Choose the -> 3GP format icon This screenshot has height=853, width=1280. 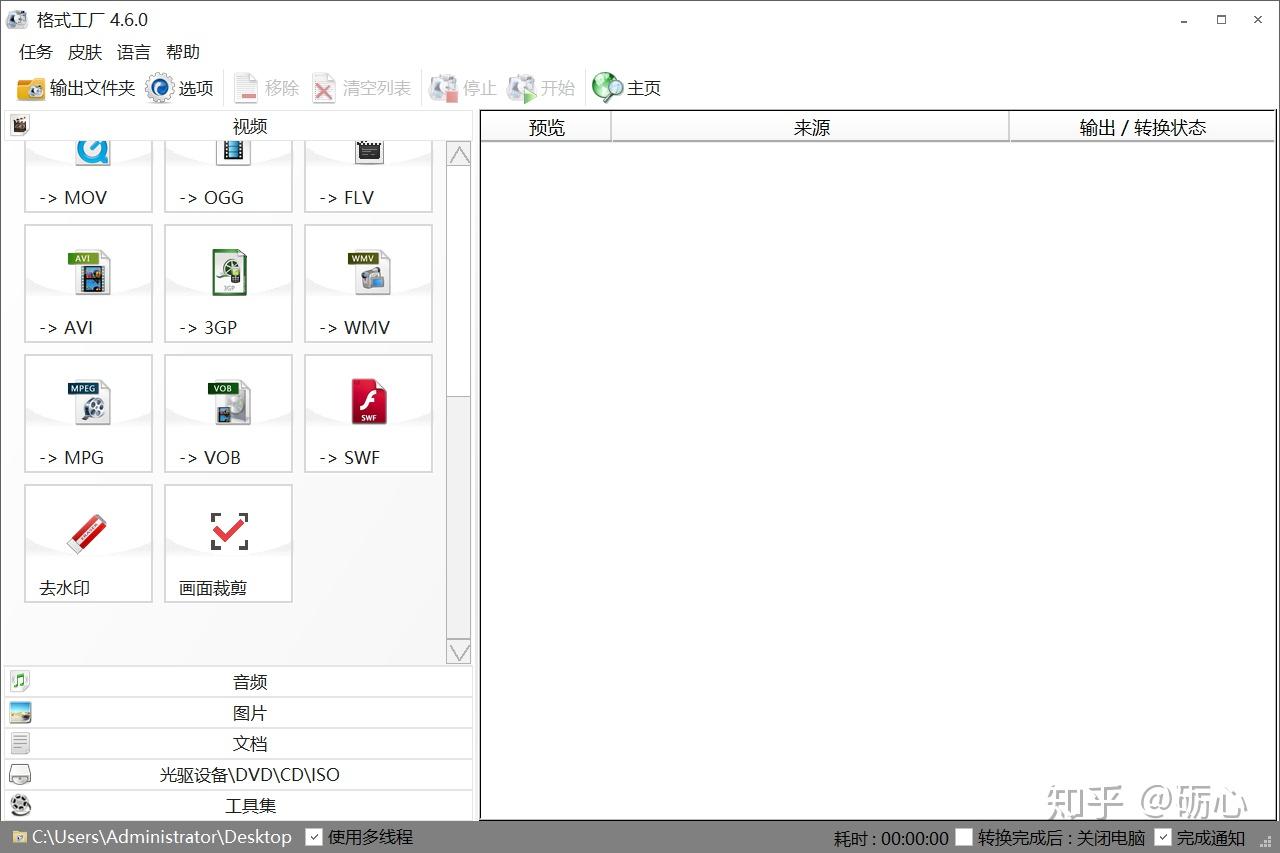228,283
